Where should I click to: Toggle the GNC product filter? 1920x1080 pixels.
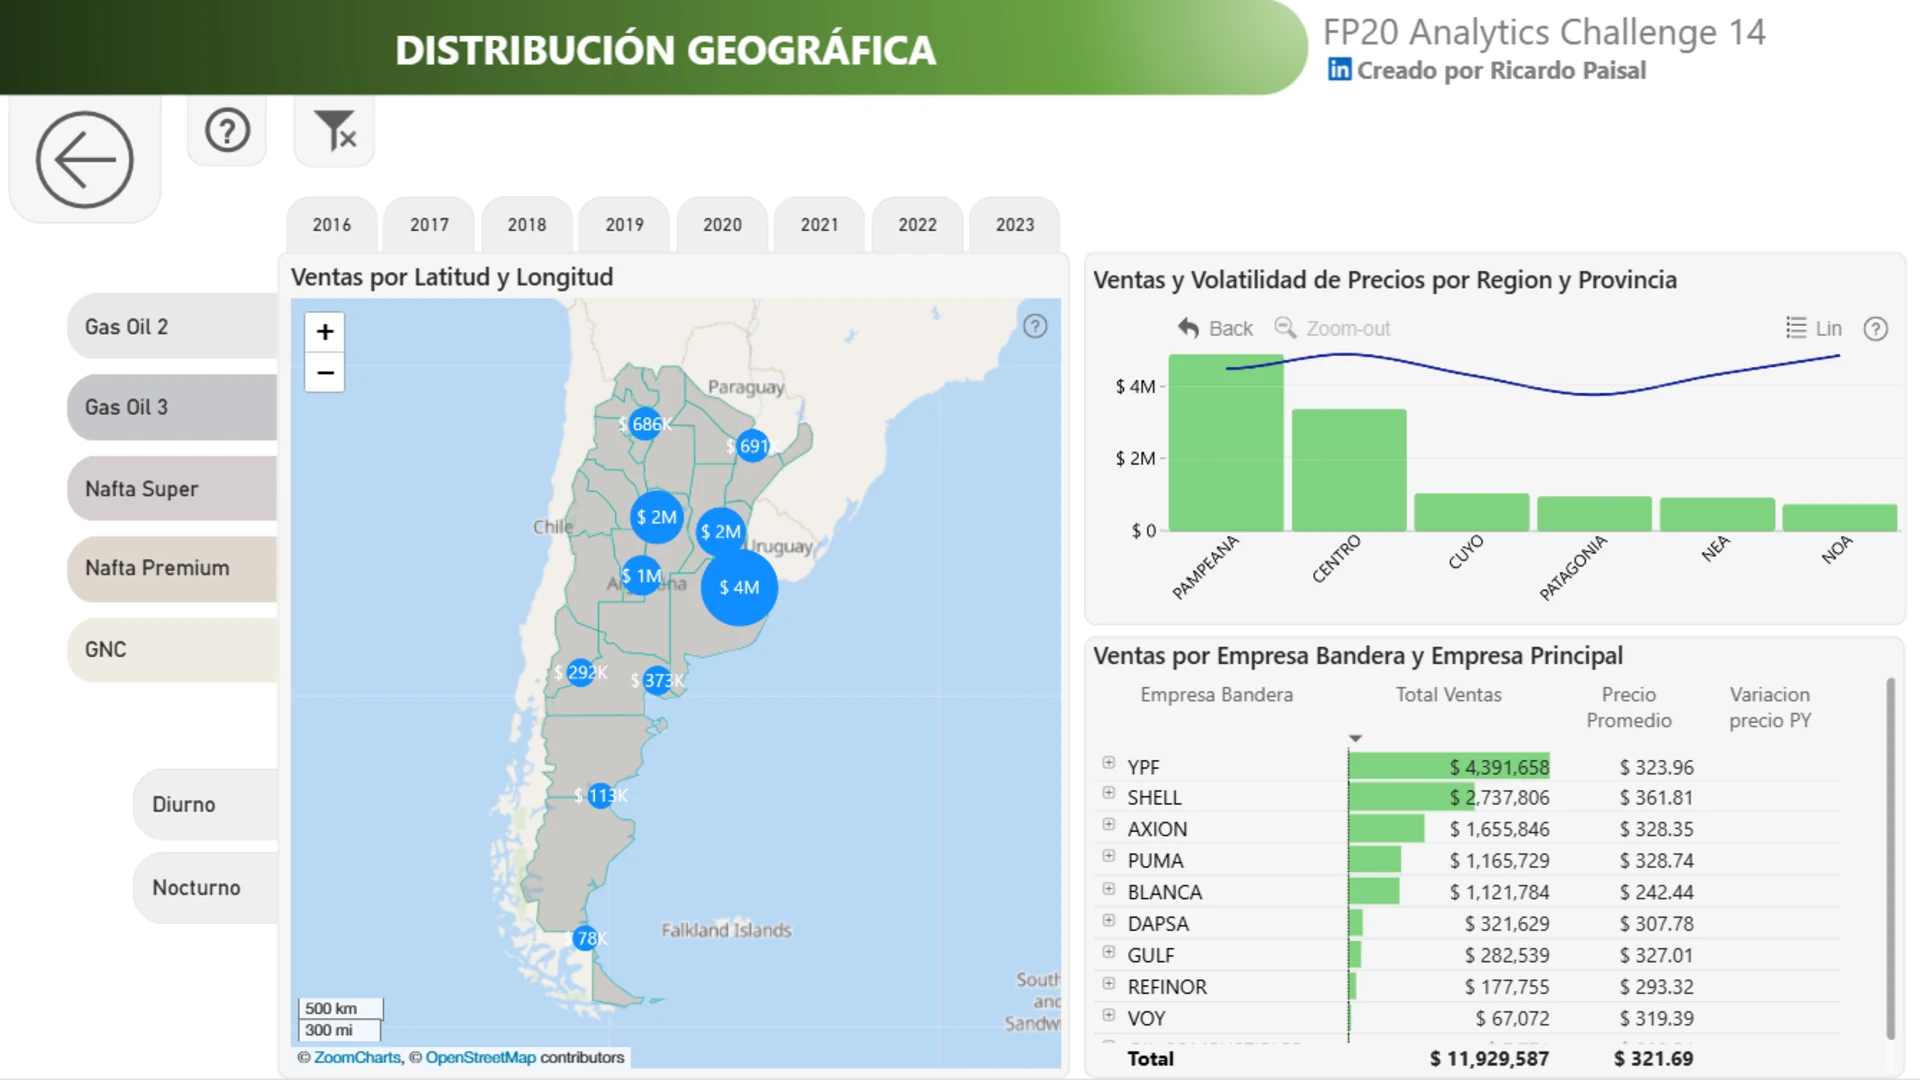pos(172,650)
